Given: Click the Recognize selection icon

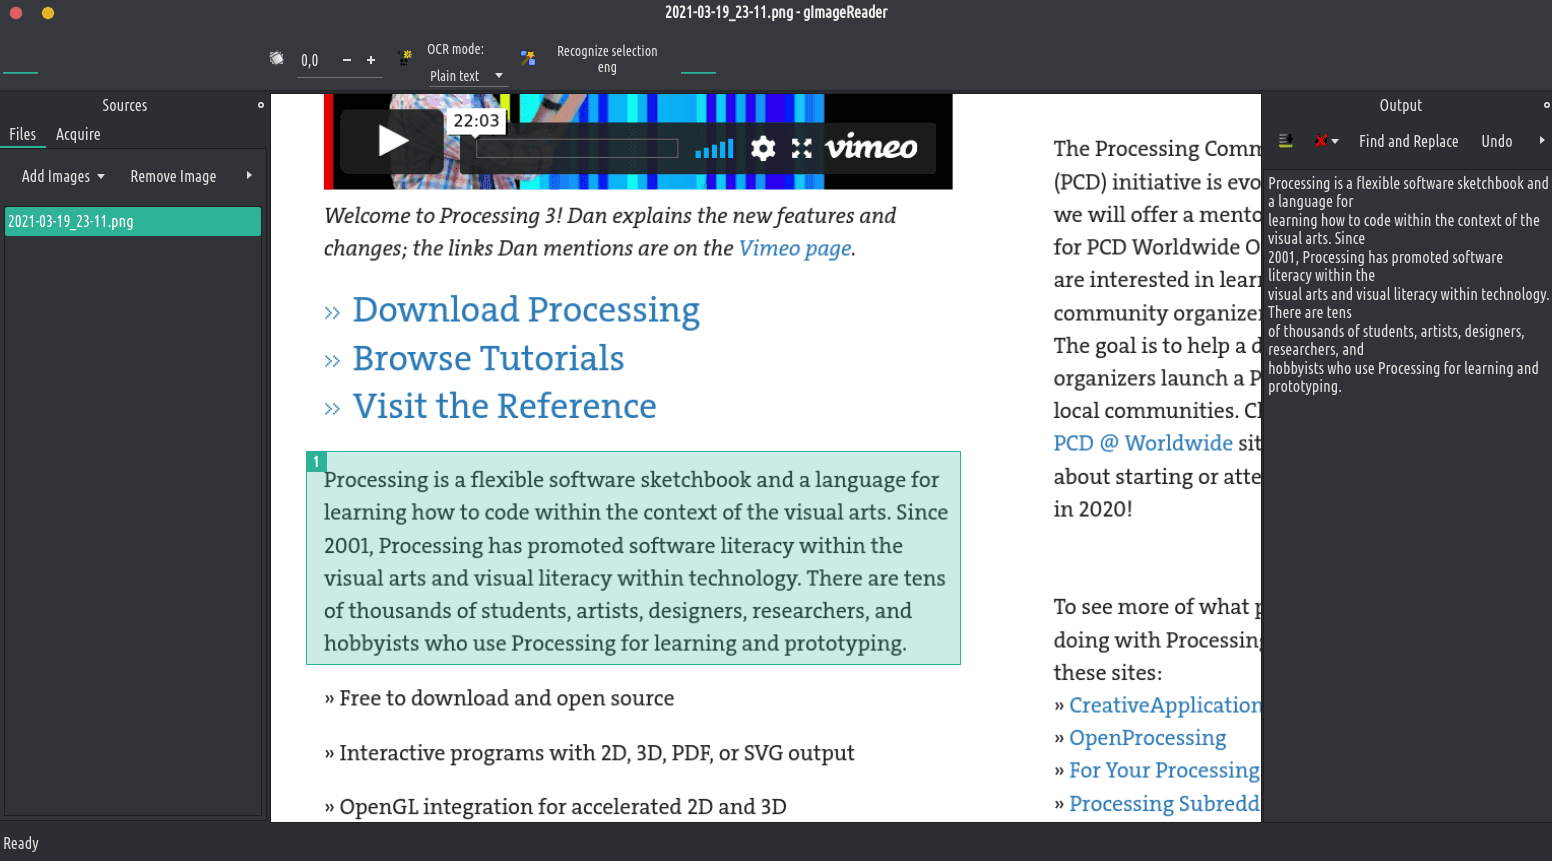Looking at the screenshot, I should [528, 59].
